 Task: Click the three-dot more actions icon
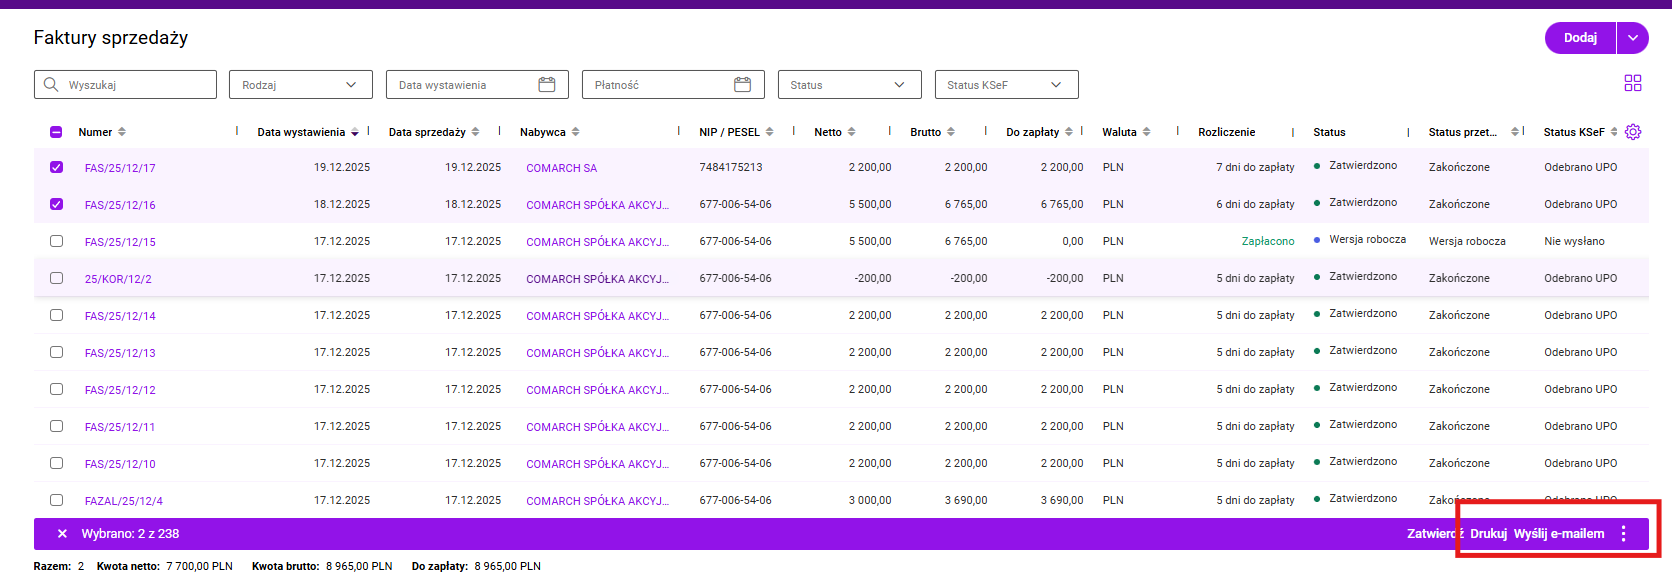coord(1622,534)
